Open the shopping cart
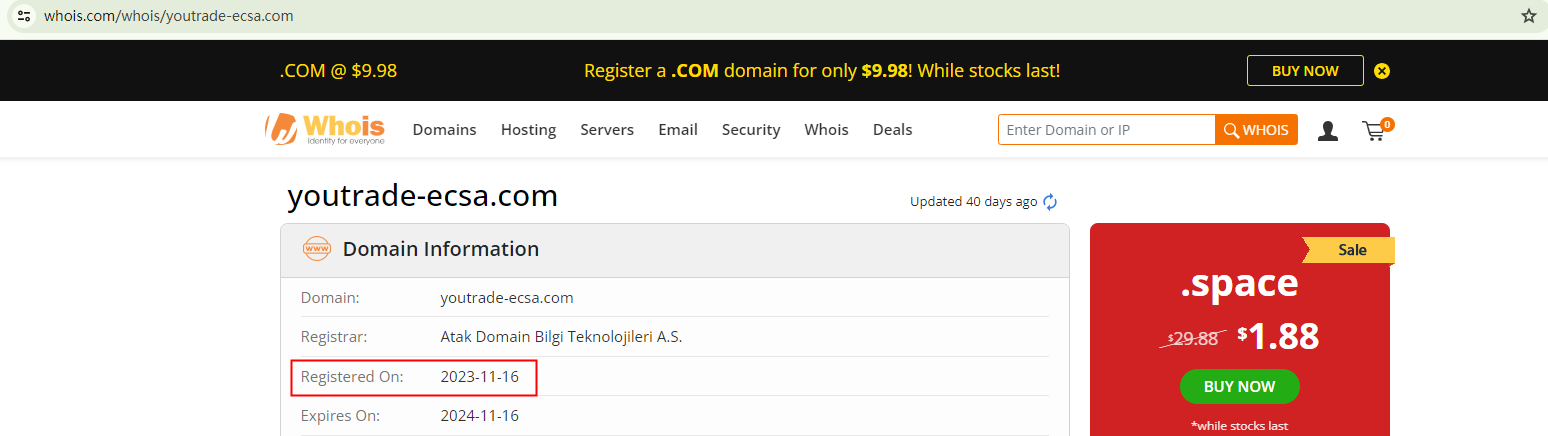The image size is (1548, 436). click(1375, 130)
